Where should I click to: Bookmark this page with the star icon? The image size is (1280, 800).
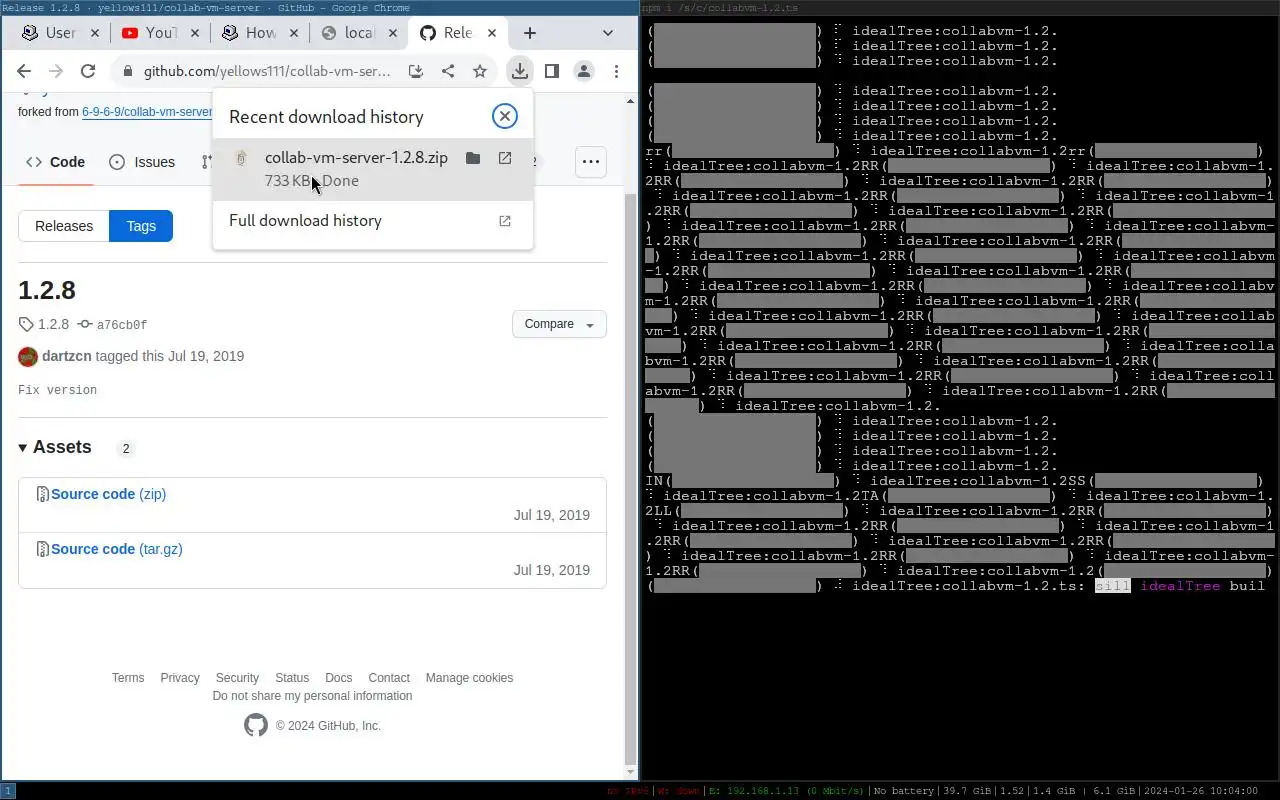[480, 71]
